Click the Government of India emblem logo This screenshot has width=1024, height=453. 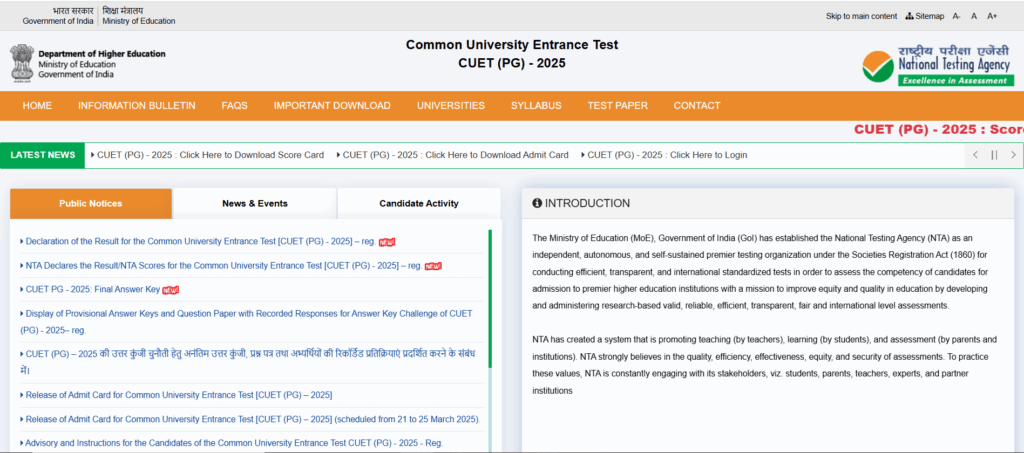tap(22, 63)
